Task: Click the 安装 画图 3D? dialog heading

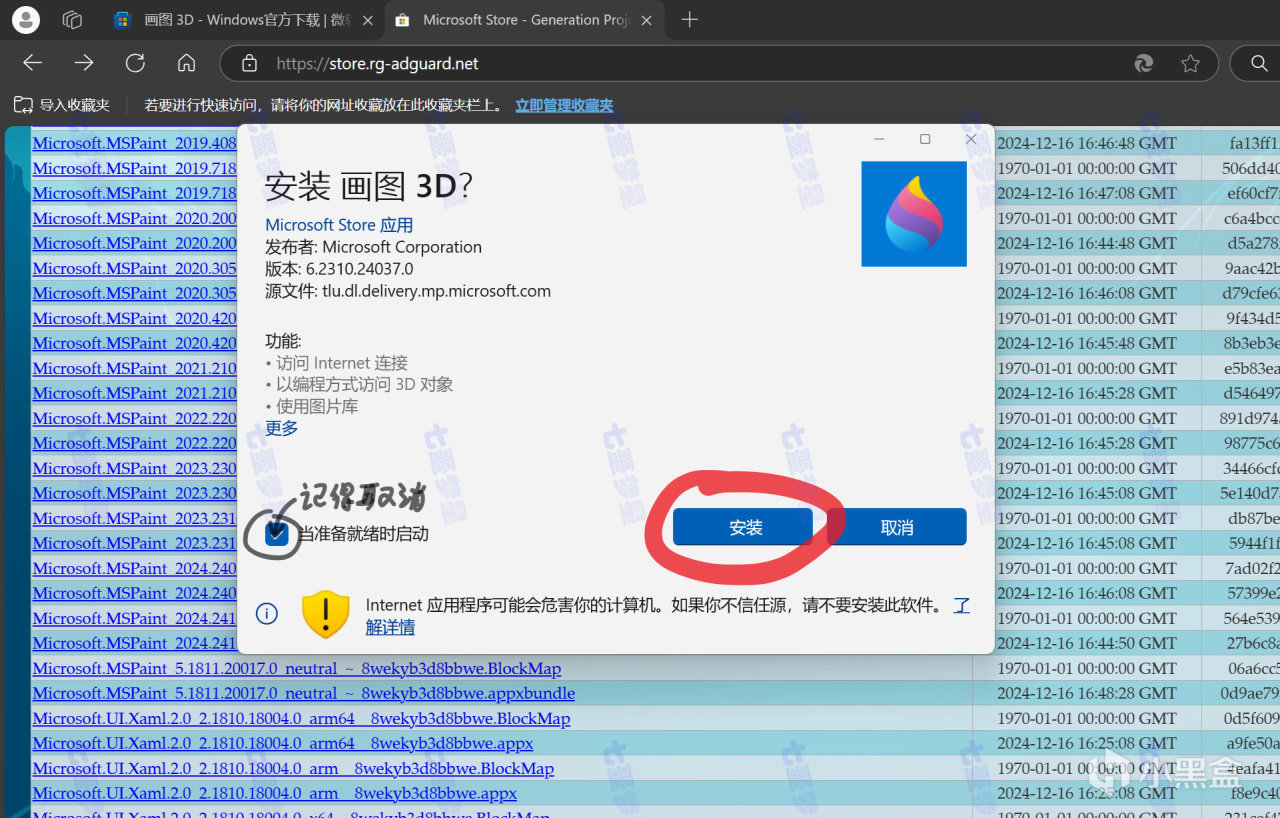Action: [x=368, y=187]
